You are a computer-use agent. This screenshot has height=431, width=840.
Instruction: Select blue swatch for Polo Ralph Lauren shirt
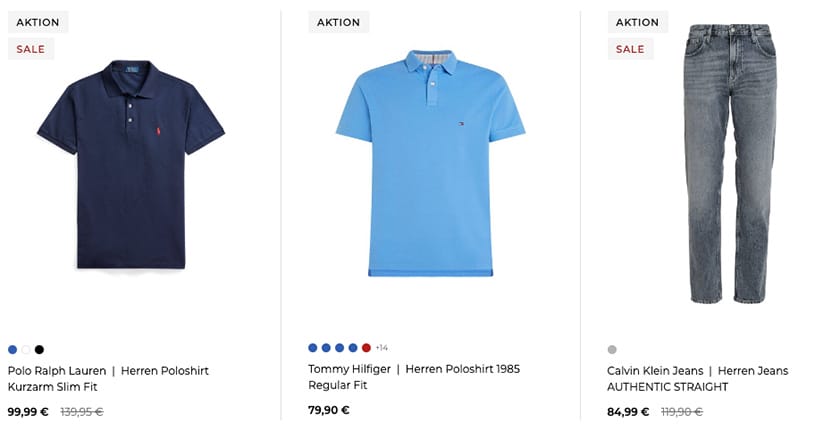pyautogui.click(x=12, y=349)
